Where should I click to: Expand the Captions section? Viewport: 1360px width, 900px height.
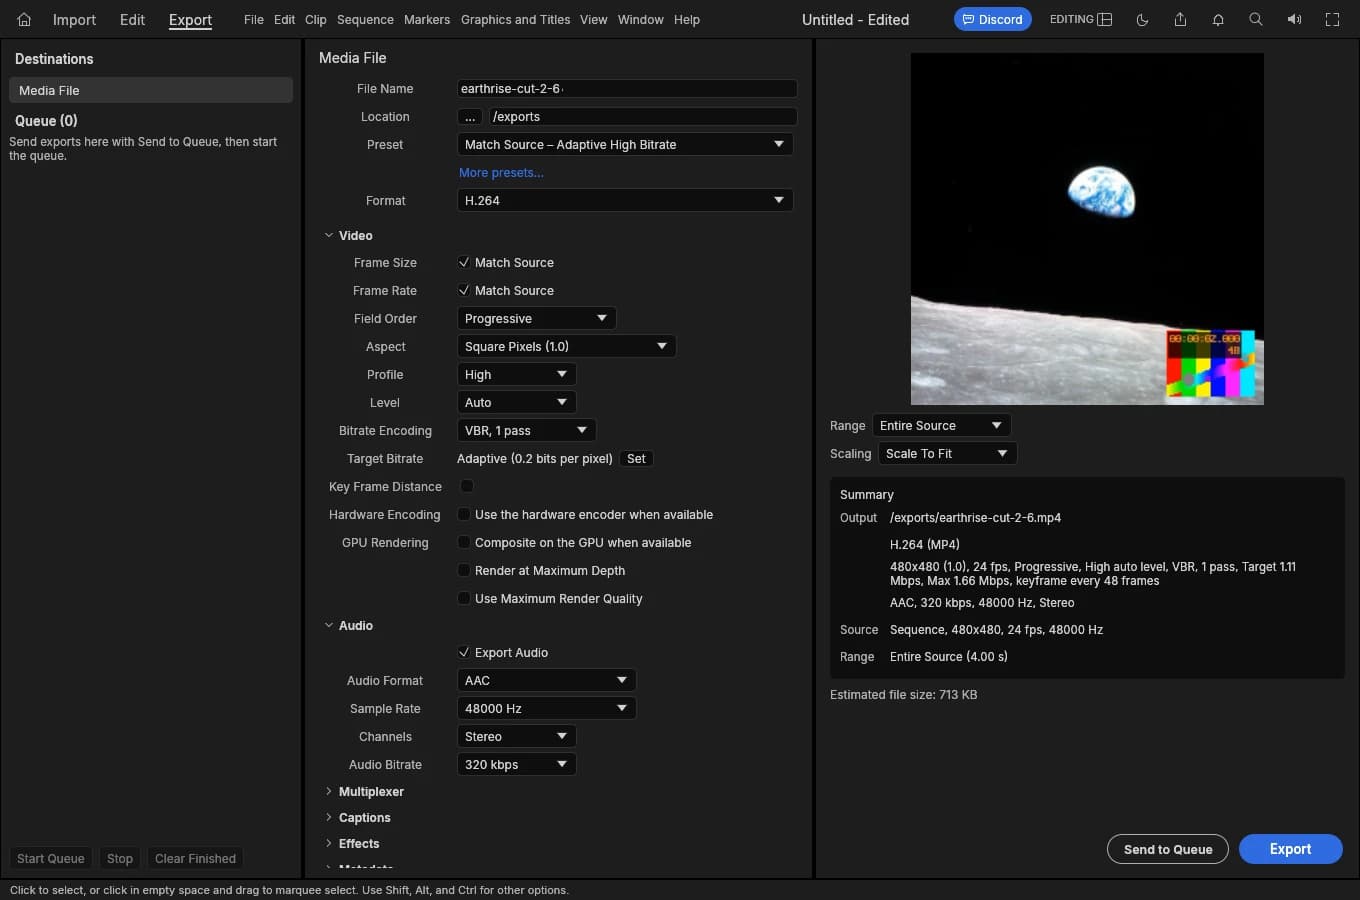(x=329, y=817)
